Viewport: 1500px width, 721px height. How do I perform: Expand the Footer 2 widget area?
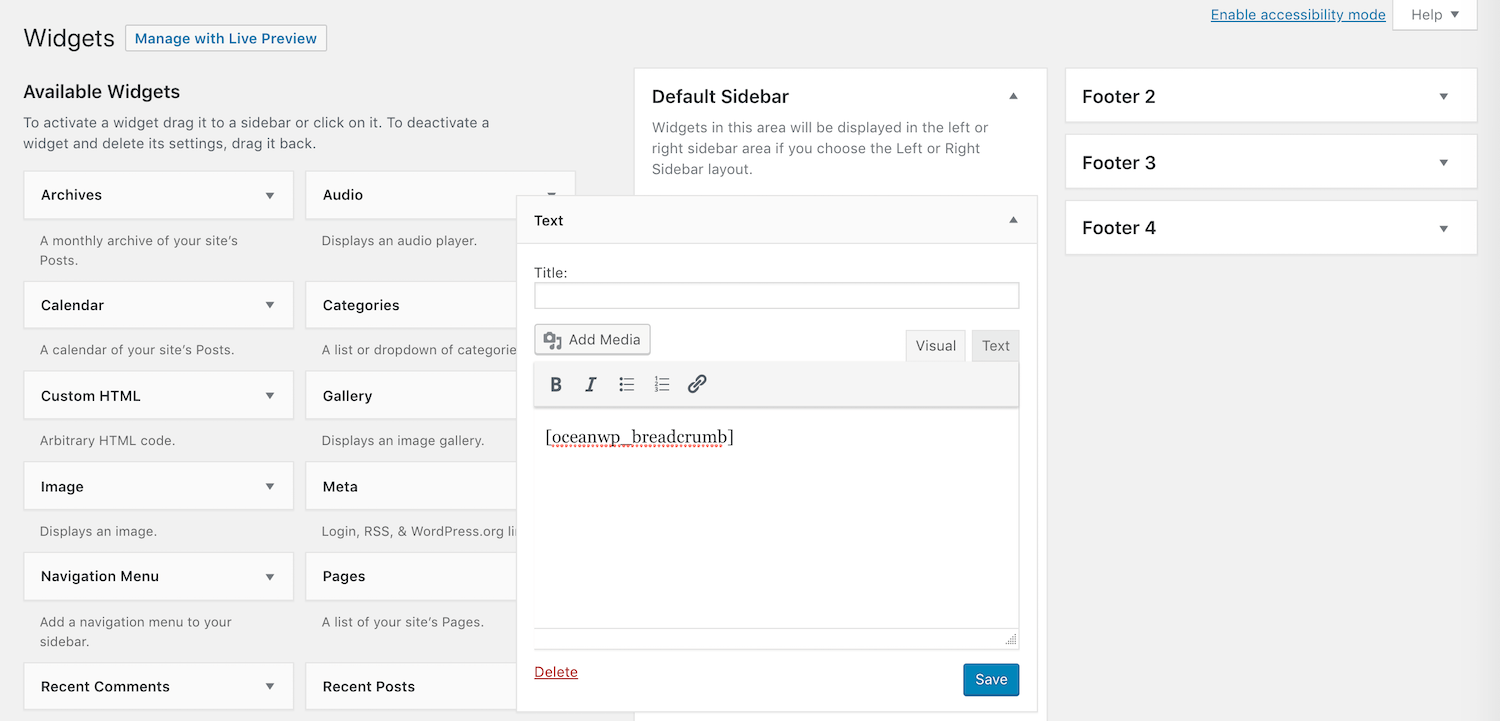point(1443,95)
